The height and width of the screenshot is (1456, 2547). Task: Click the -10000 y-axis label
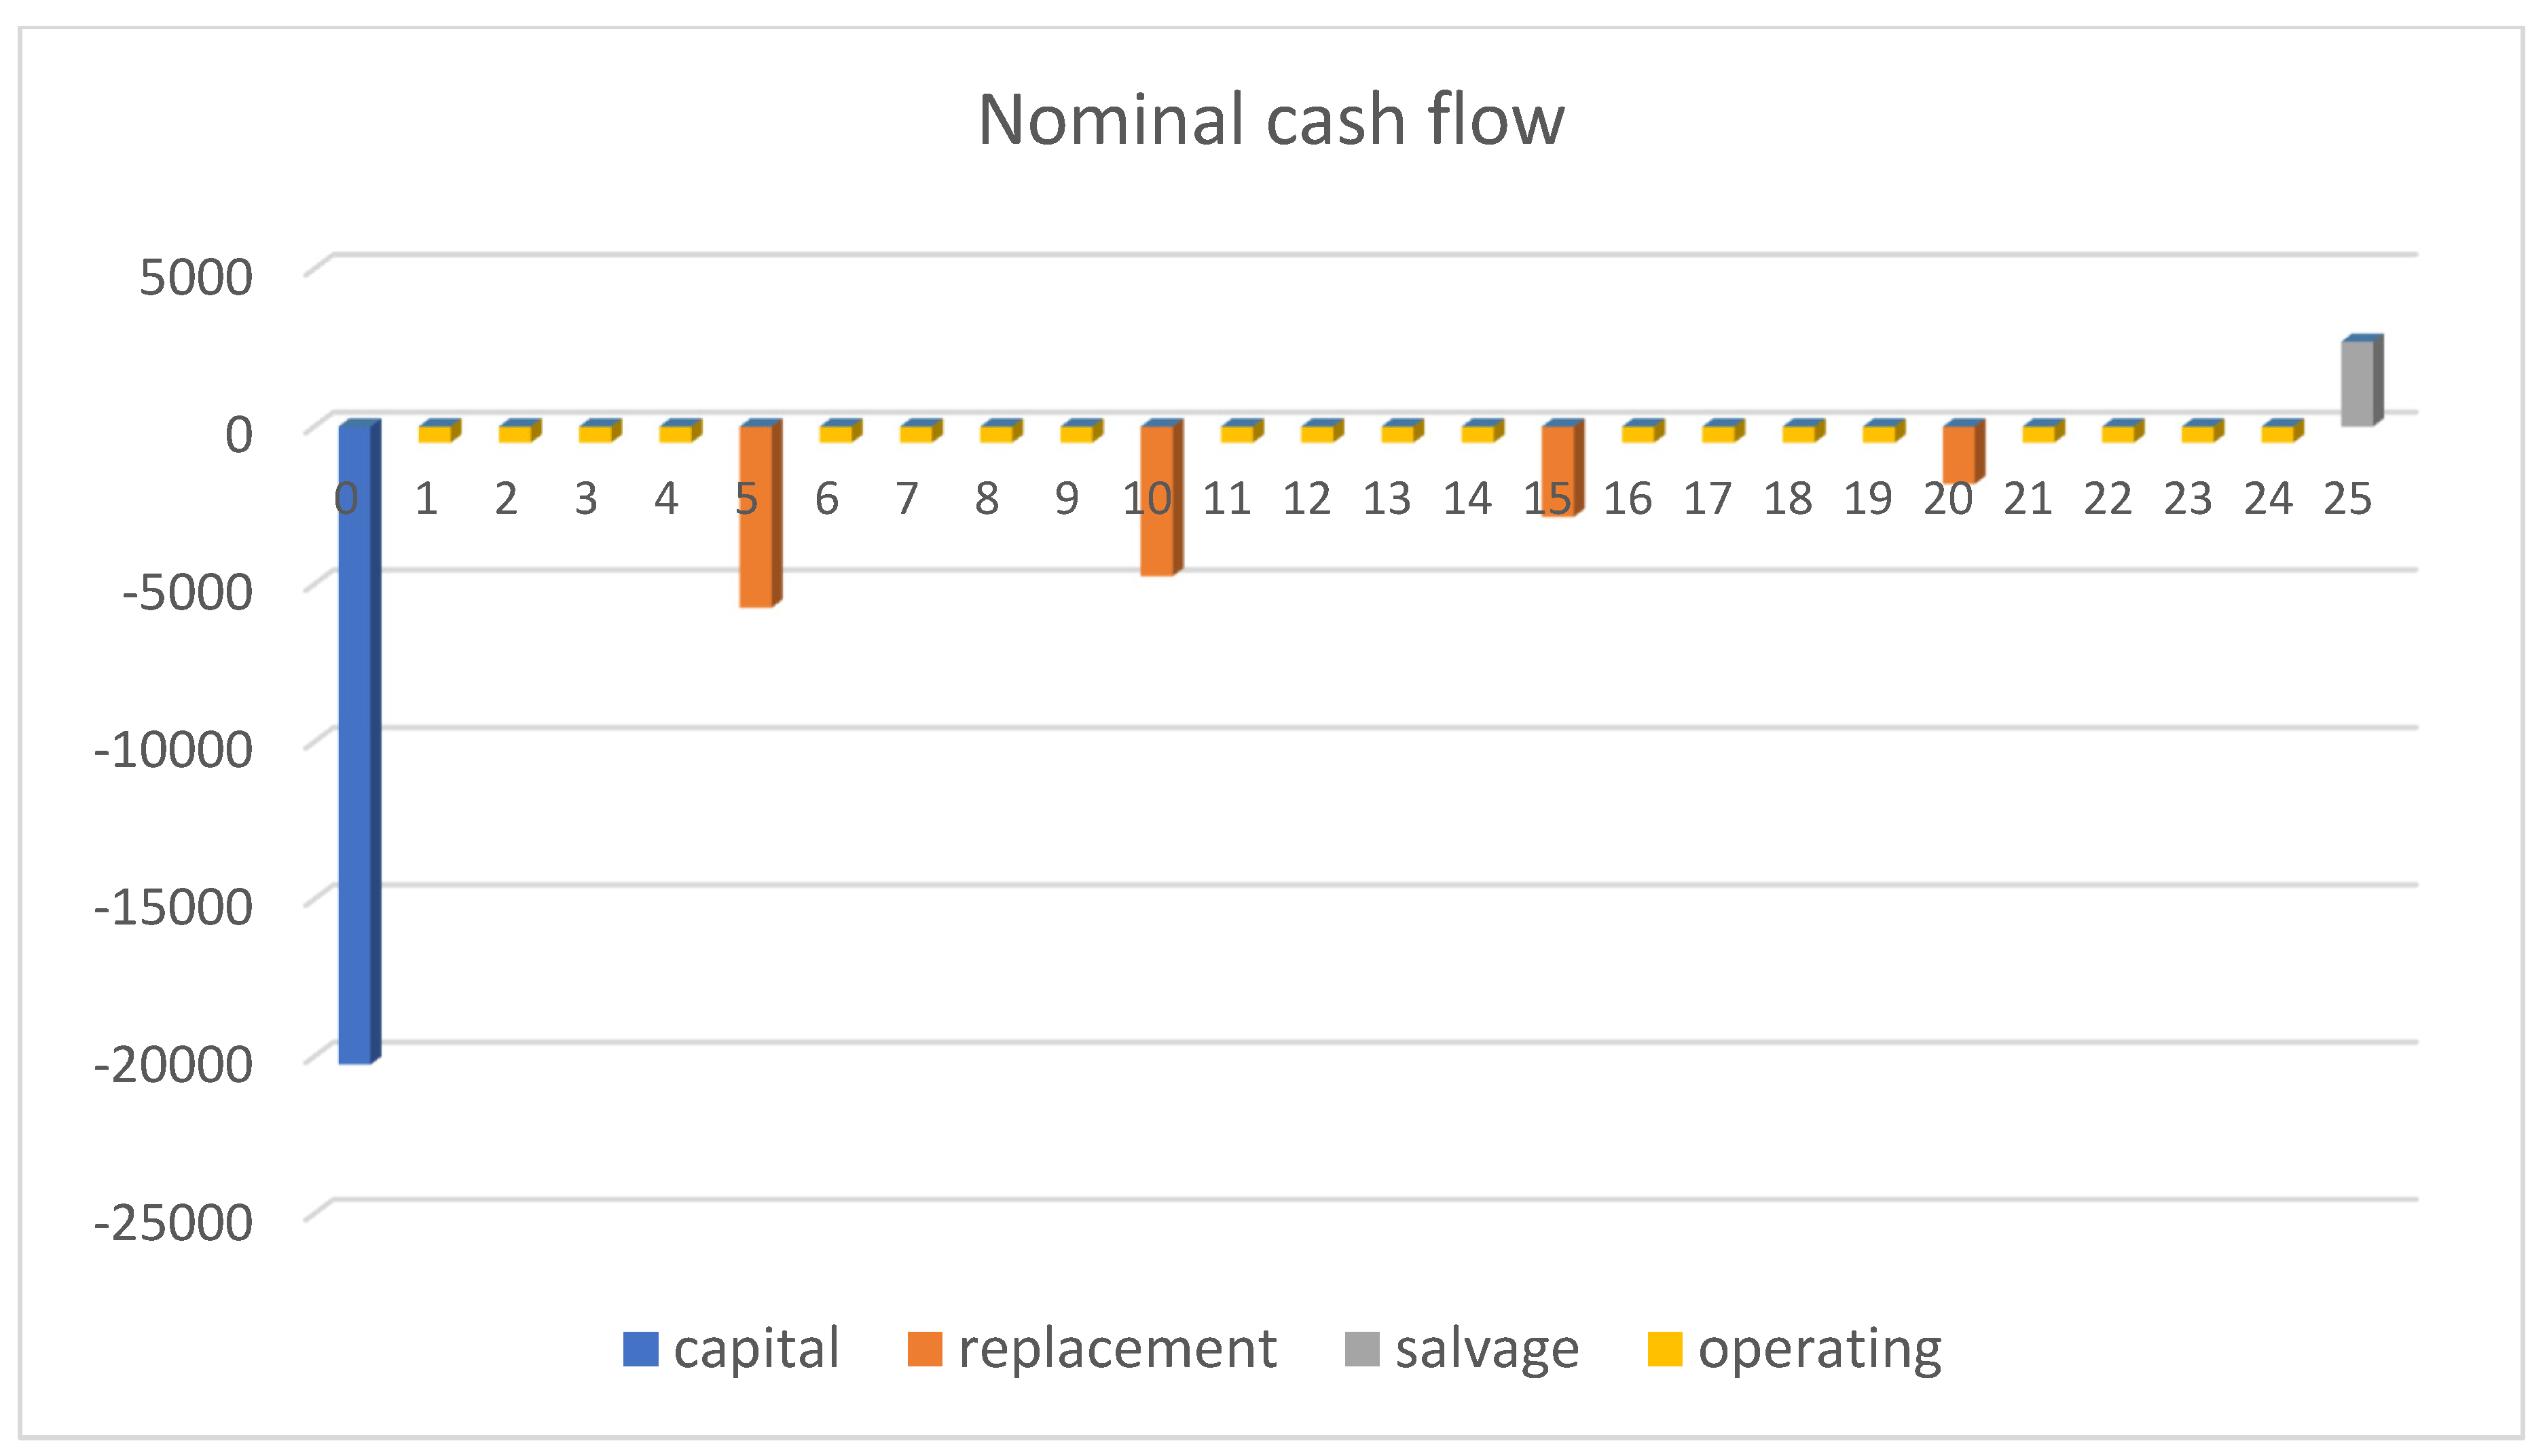coord(174,749)
